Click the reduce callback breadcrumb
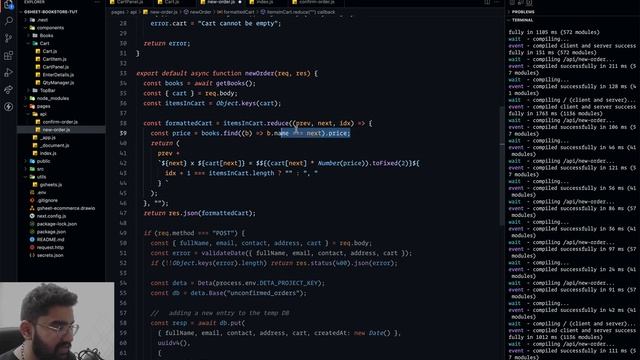 (x=298, y=12)
